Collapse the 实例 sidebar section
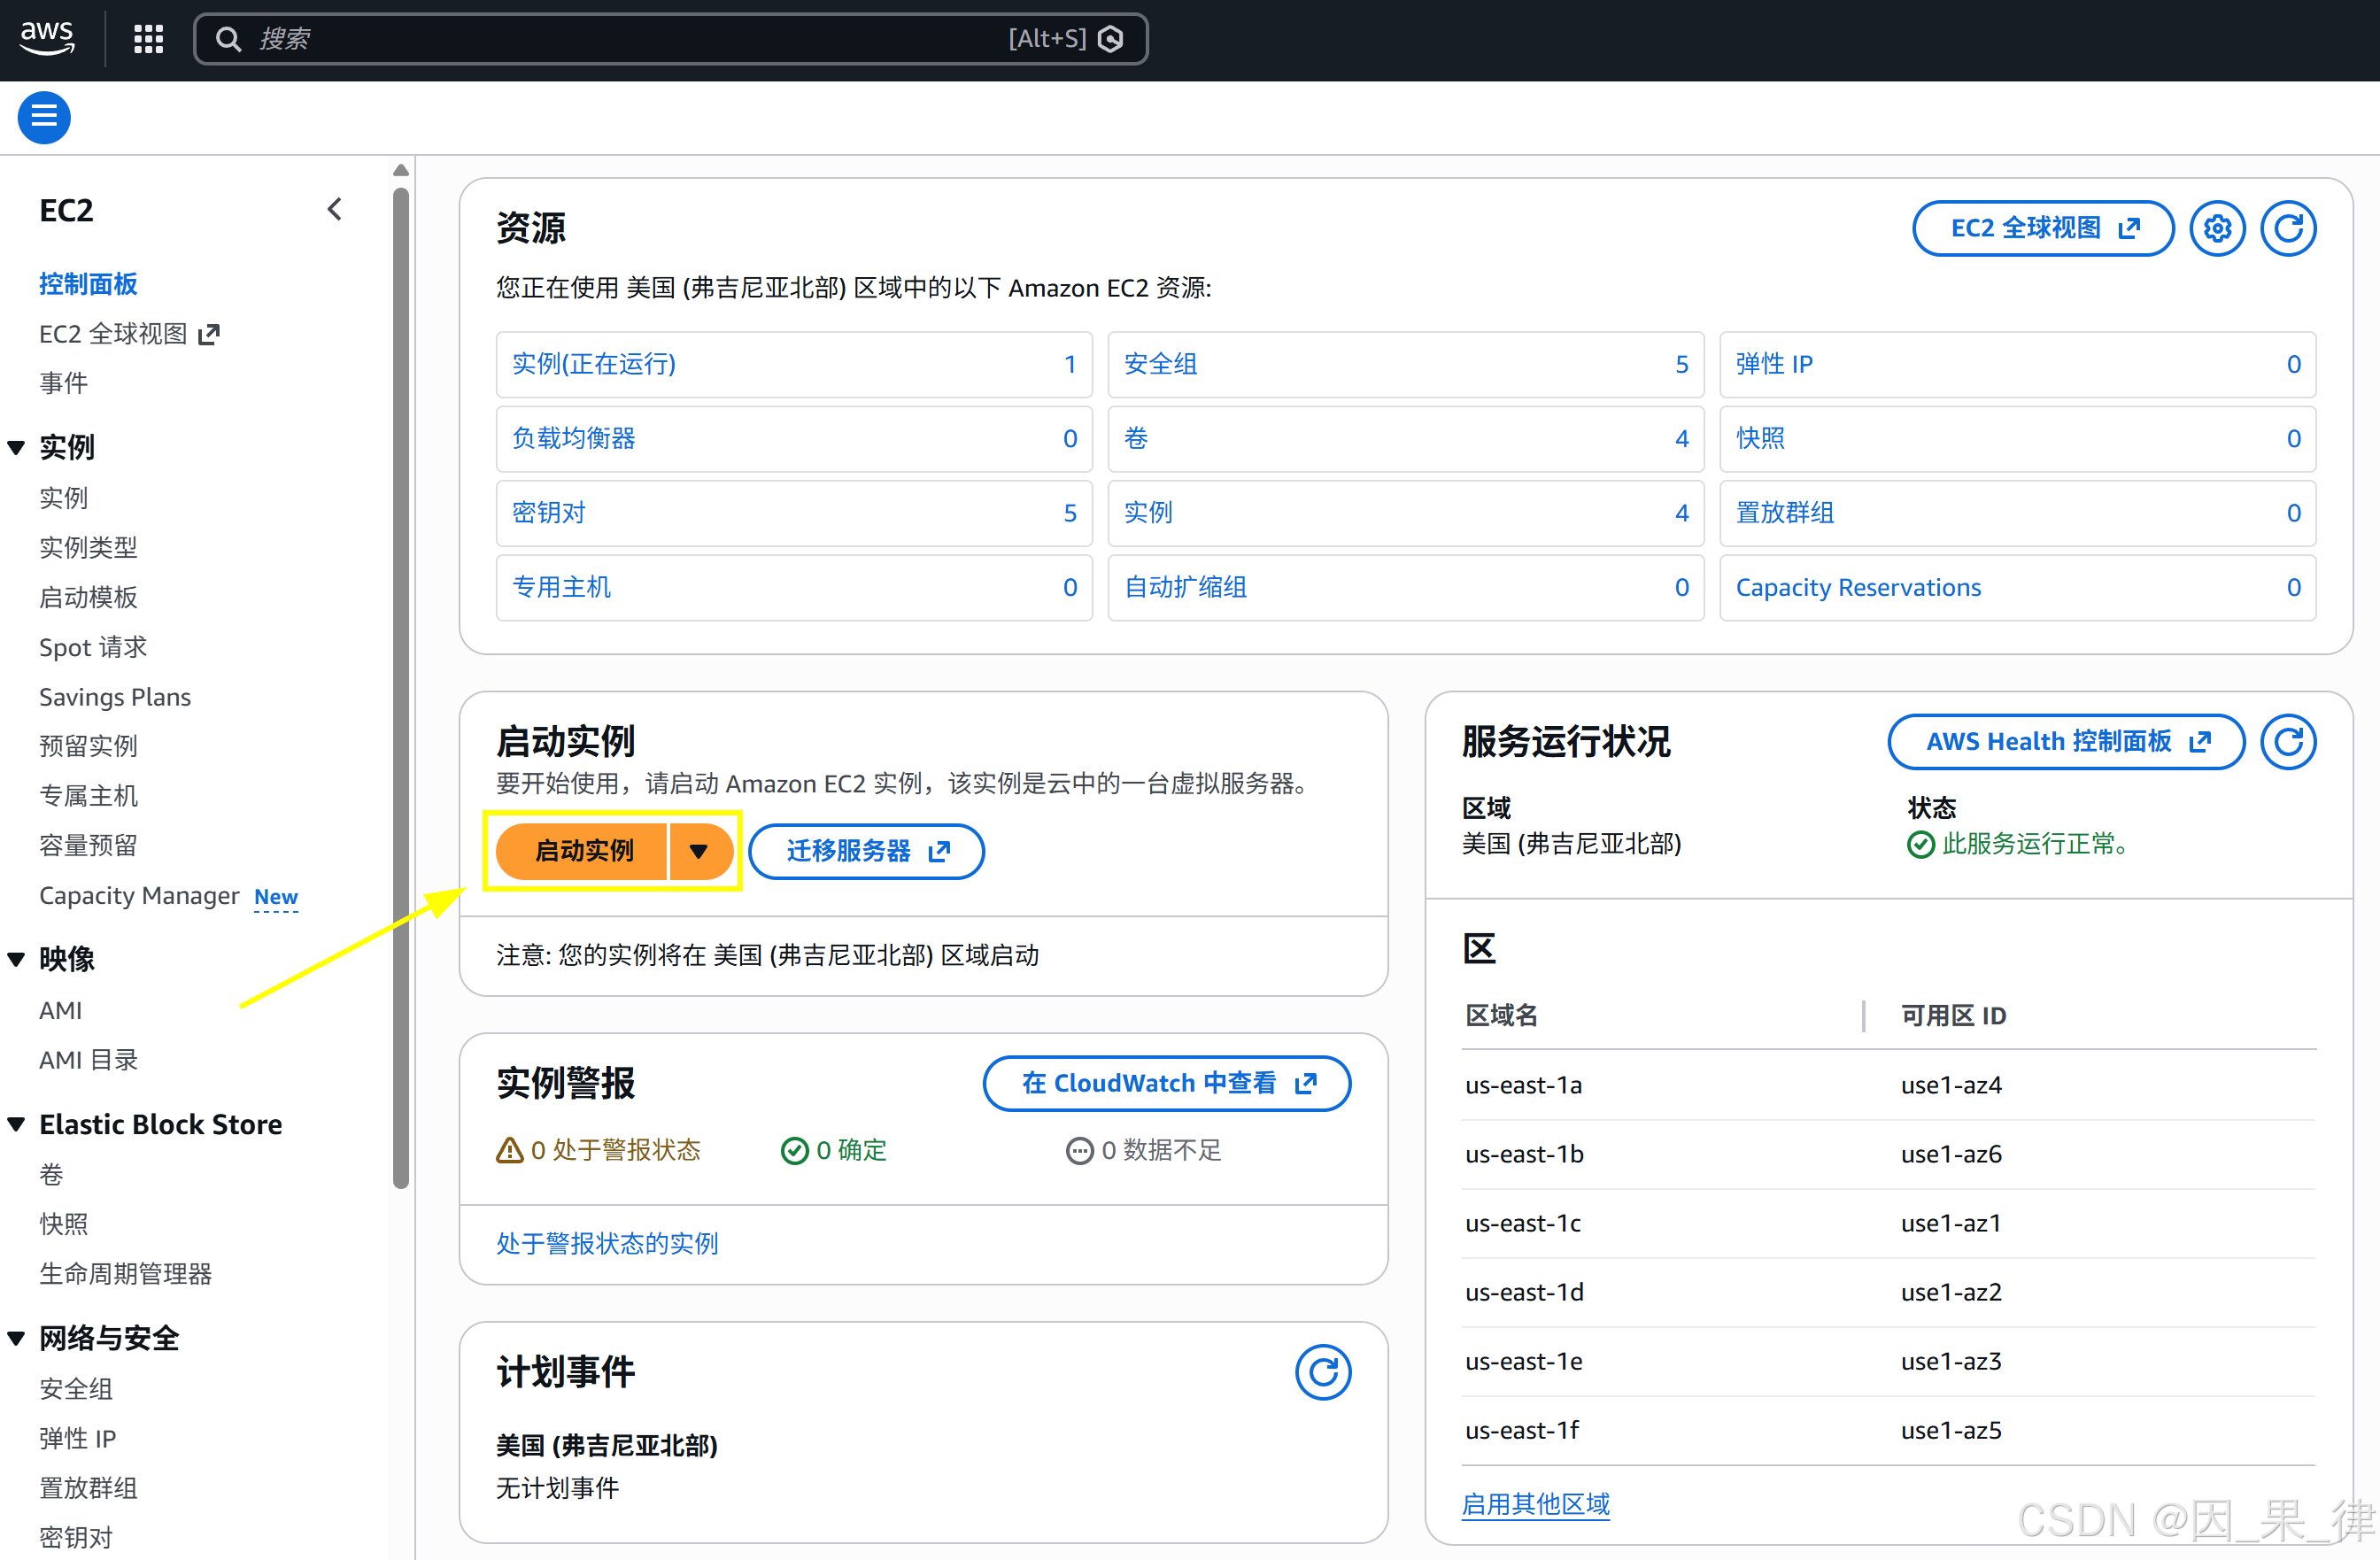Image resolution: width=2380 pixels, height=1560 pixels. point(17,447)
